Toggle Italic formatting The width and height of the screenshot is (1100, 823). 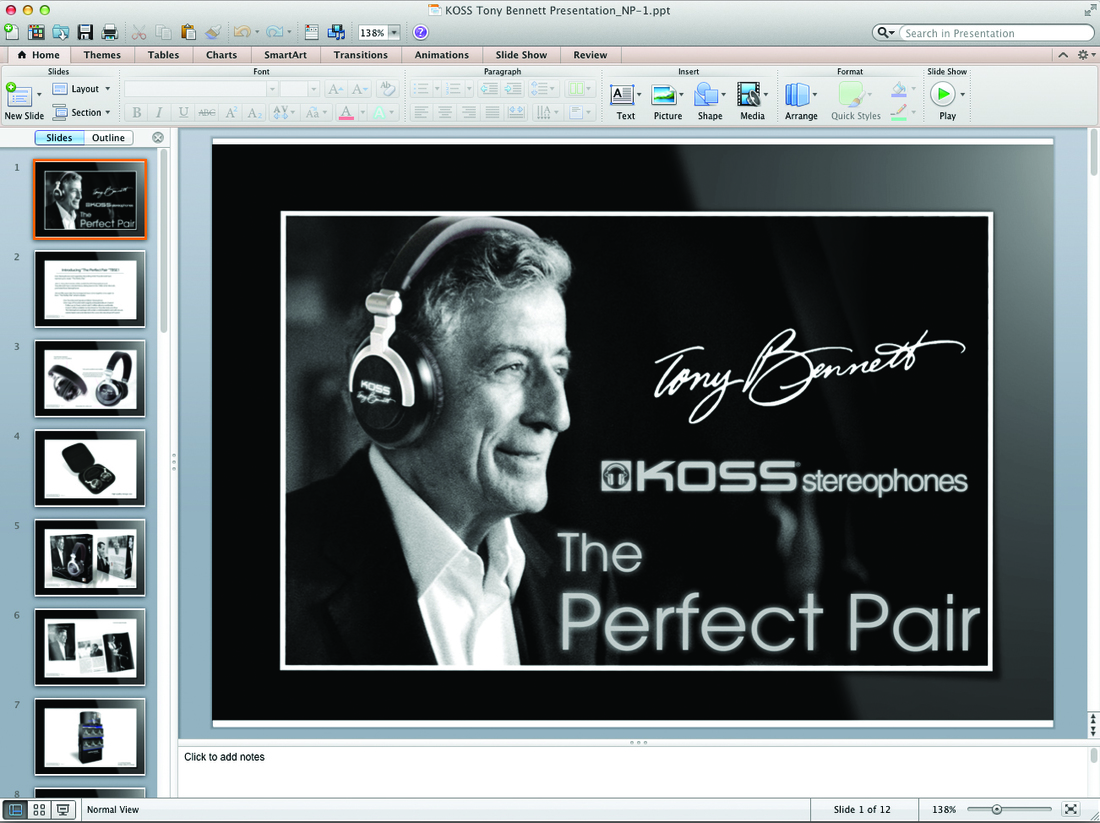click(159, 112)
